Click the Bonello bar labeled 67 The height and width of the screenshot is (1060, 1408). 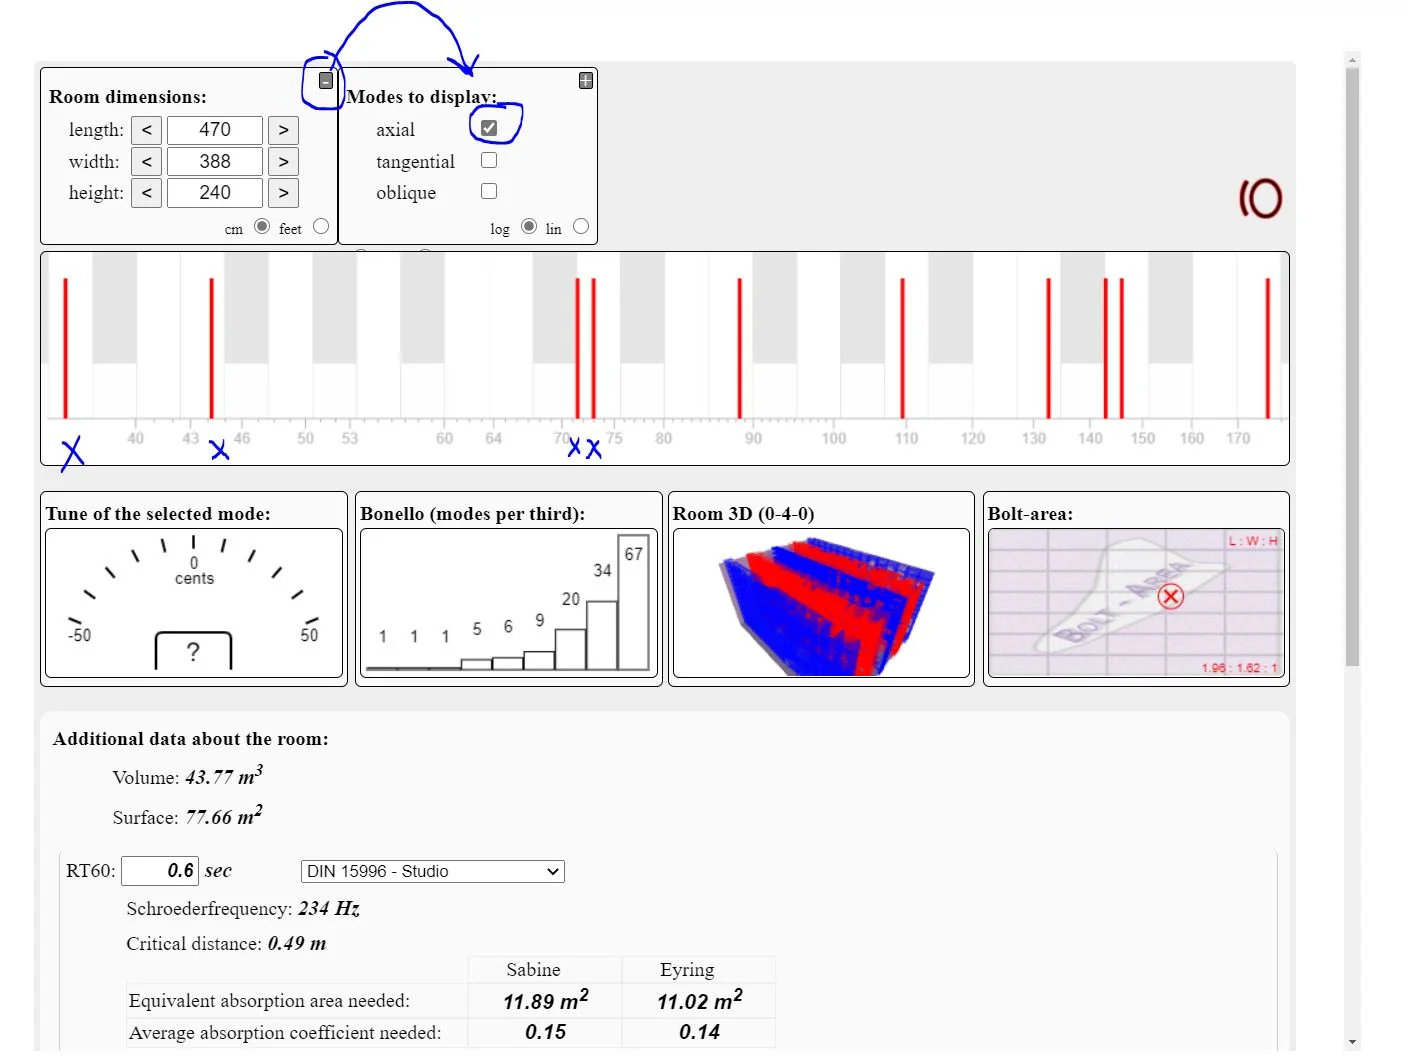click(633, 604)
